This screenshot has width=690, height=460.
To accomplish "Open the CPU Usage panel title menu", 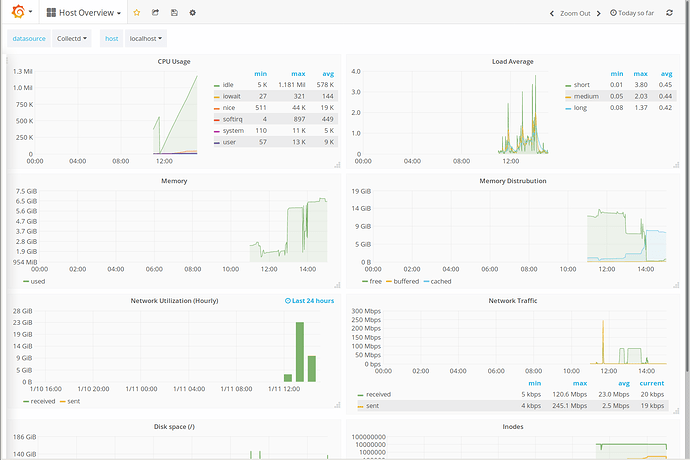I will [x=174, y=62].
